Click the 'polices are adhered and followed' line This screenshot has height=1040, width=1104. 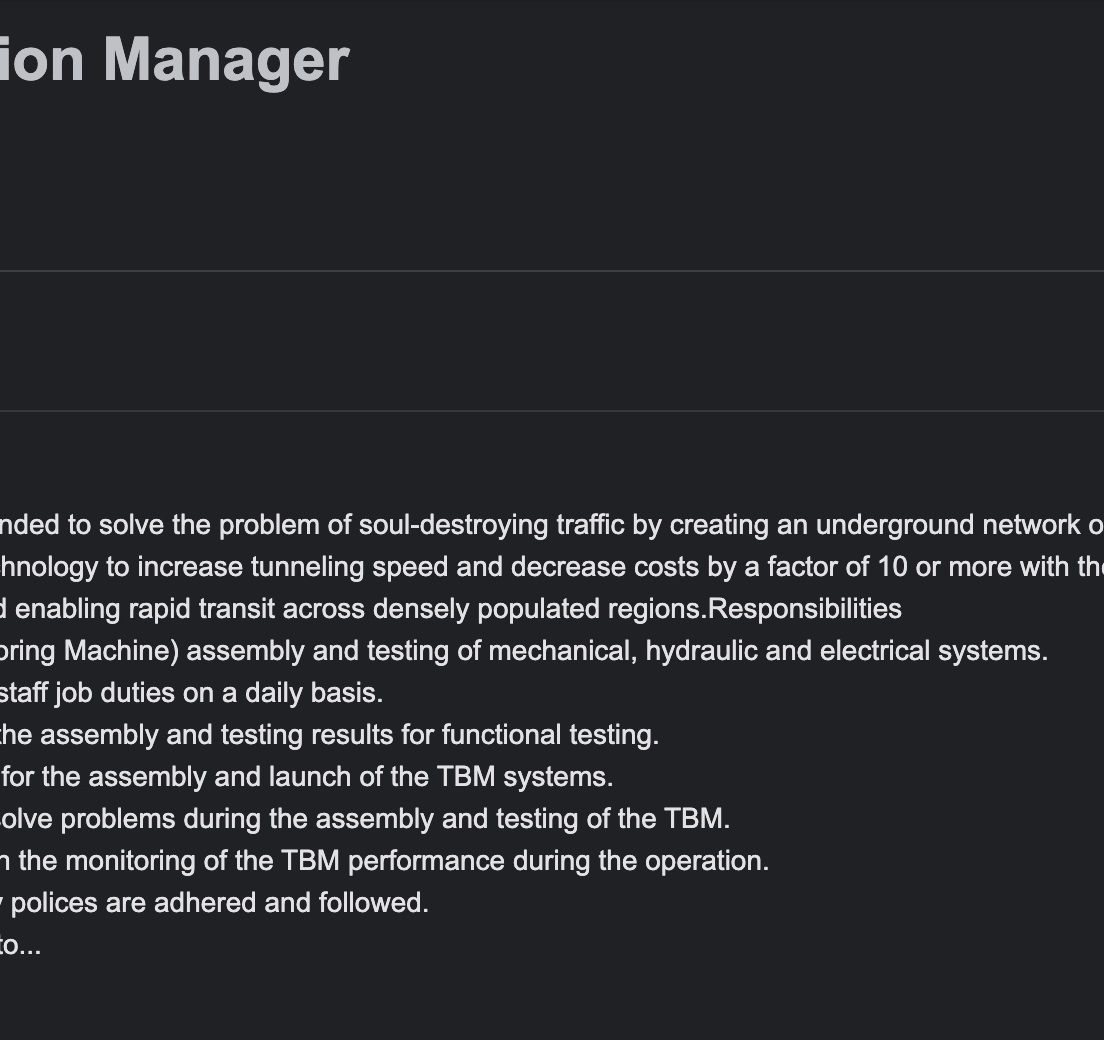(x=215, y=903)
